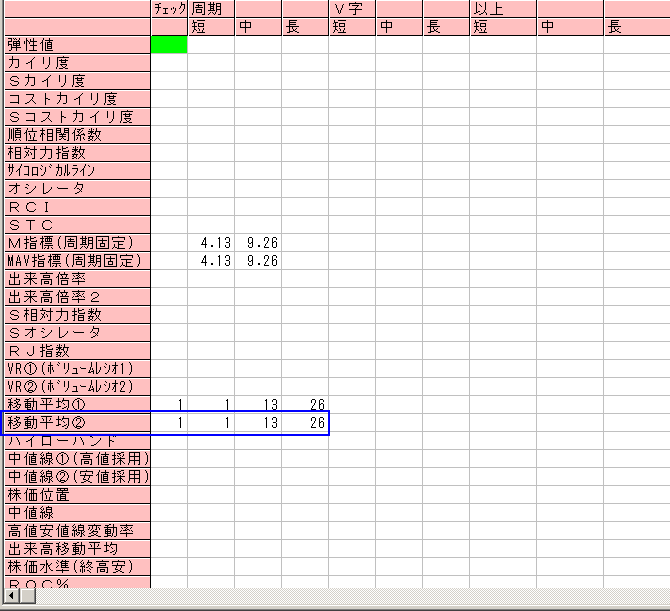Select the 株価水準(終高安) row label

(77, 567)
